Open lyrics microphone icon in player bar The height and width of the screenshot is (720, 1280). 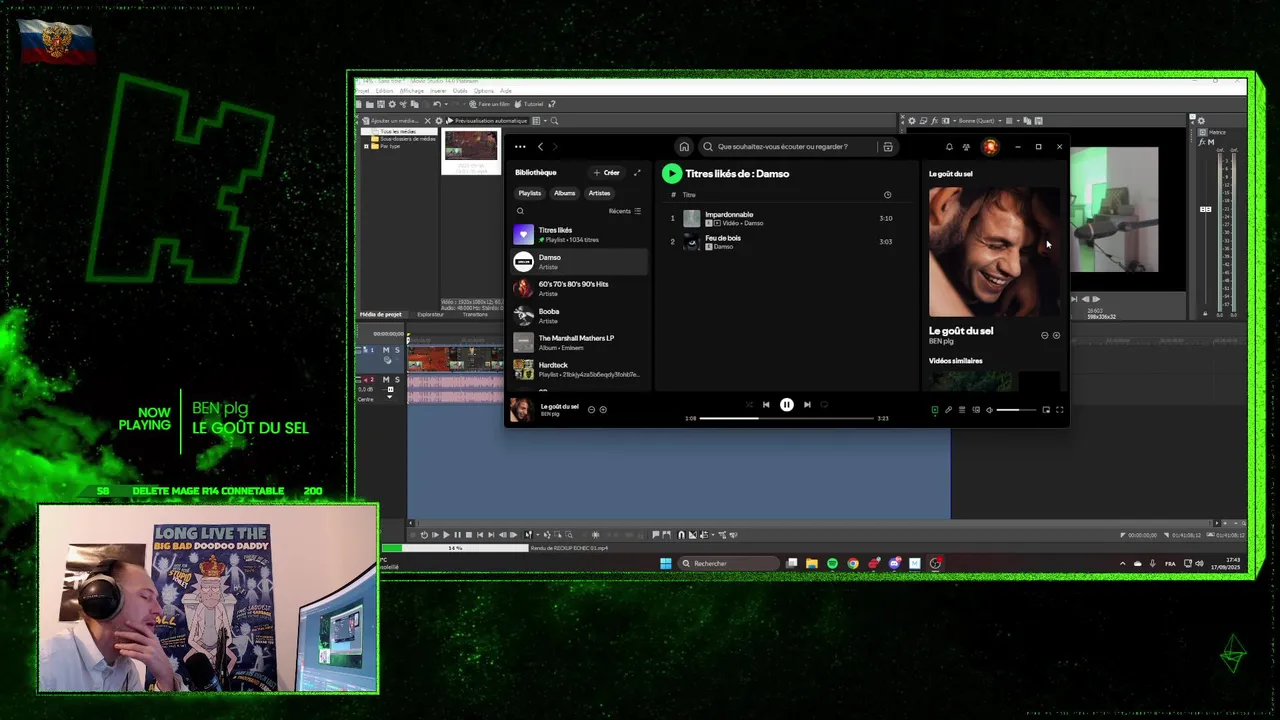point(948,410)
